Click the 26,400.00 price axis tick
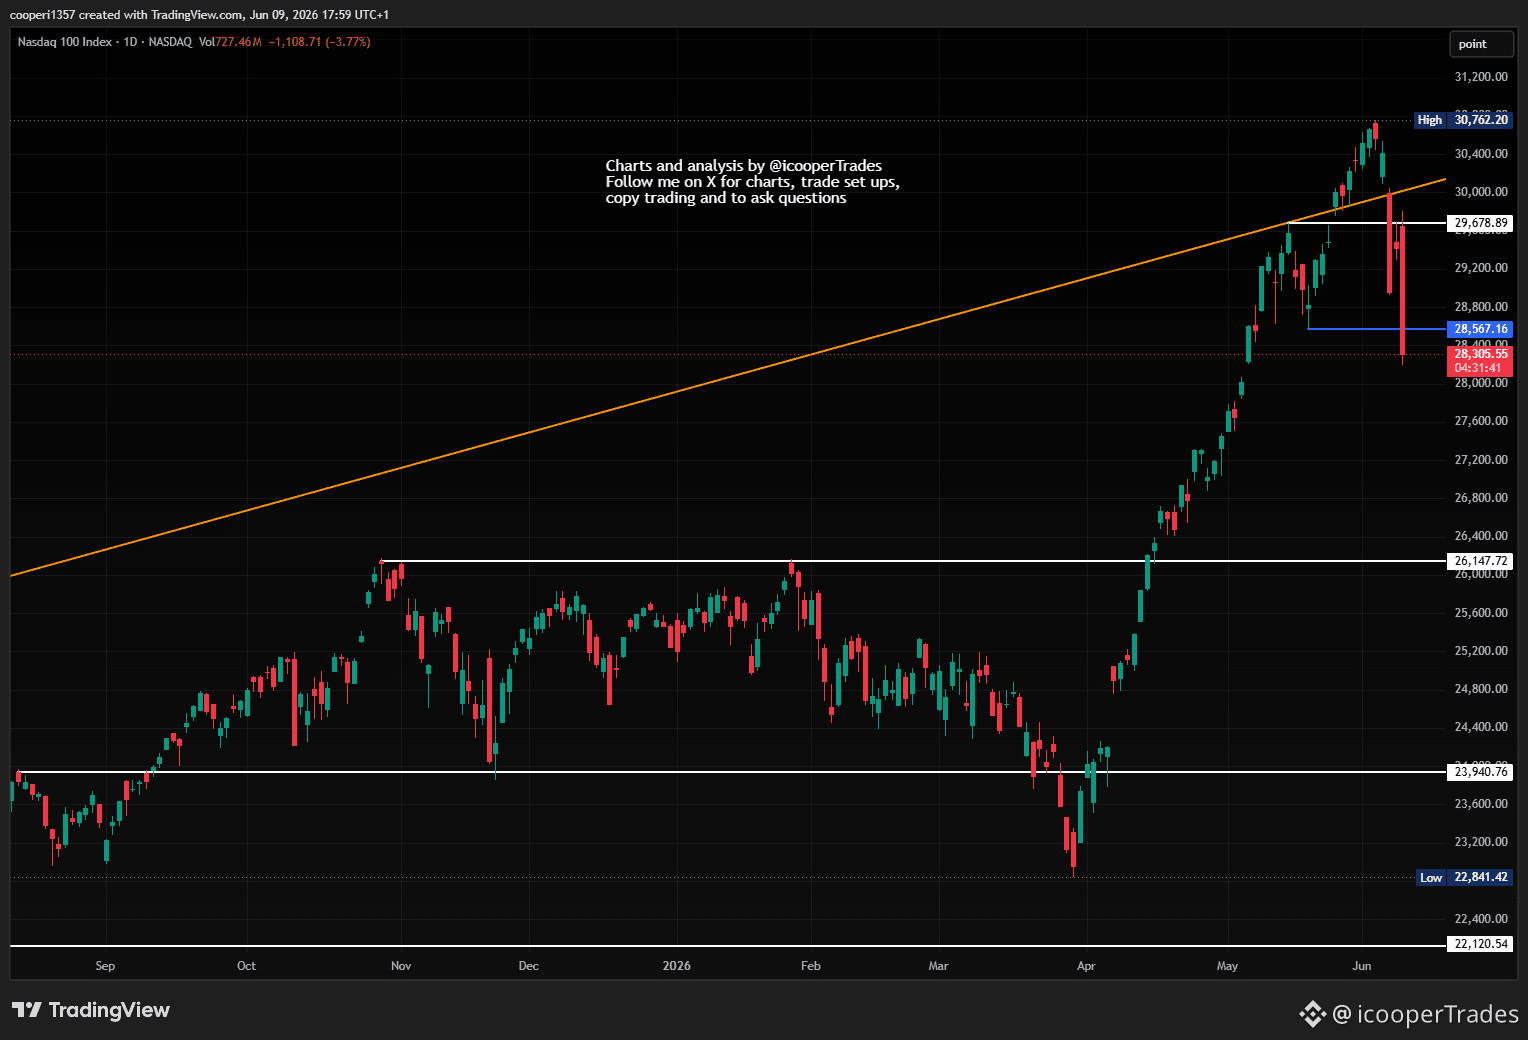Image resolution: width=1528 pixels, height=1040 pixels. (x=1481, y=536)
